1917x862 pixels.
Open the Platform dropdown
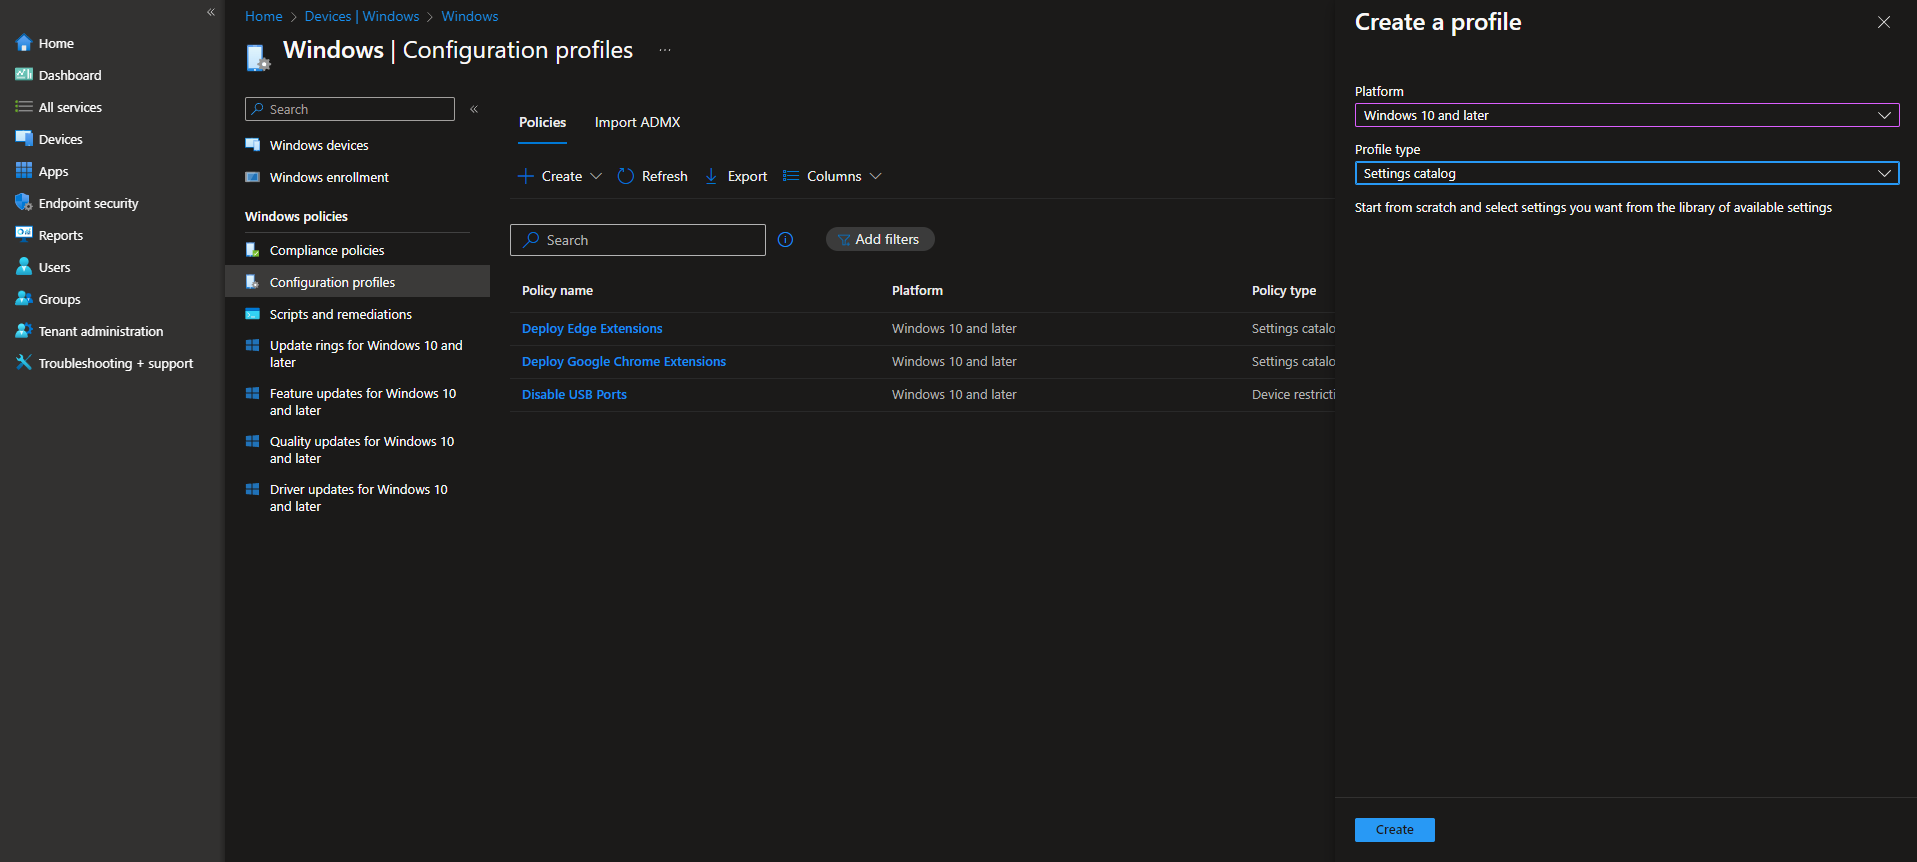pyautogui.click(x=1627, y=115)
